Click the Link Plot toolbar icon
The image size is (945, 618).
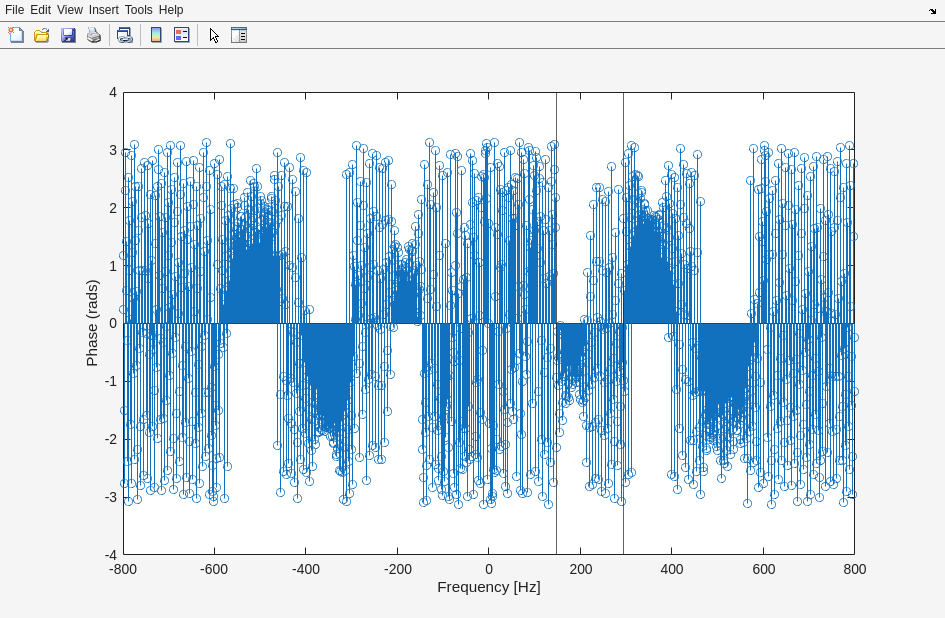point(124,35)
